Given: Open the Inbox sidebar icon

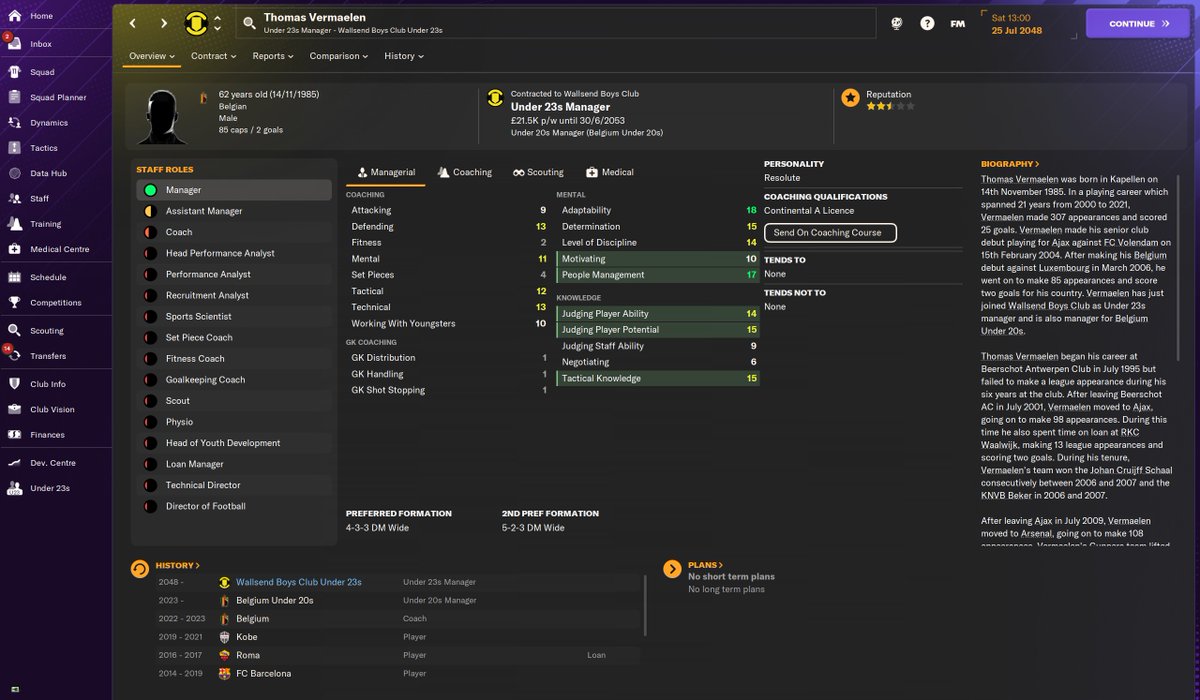Looking at the screenshot, I should pyautogui.click(x=14, y=44).
